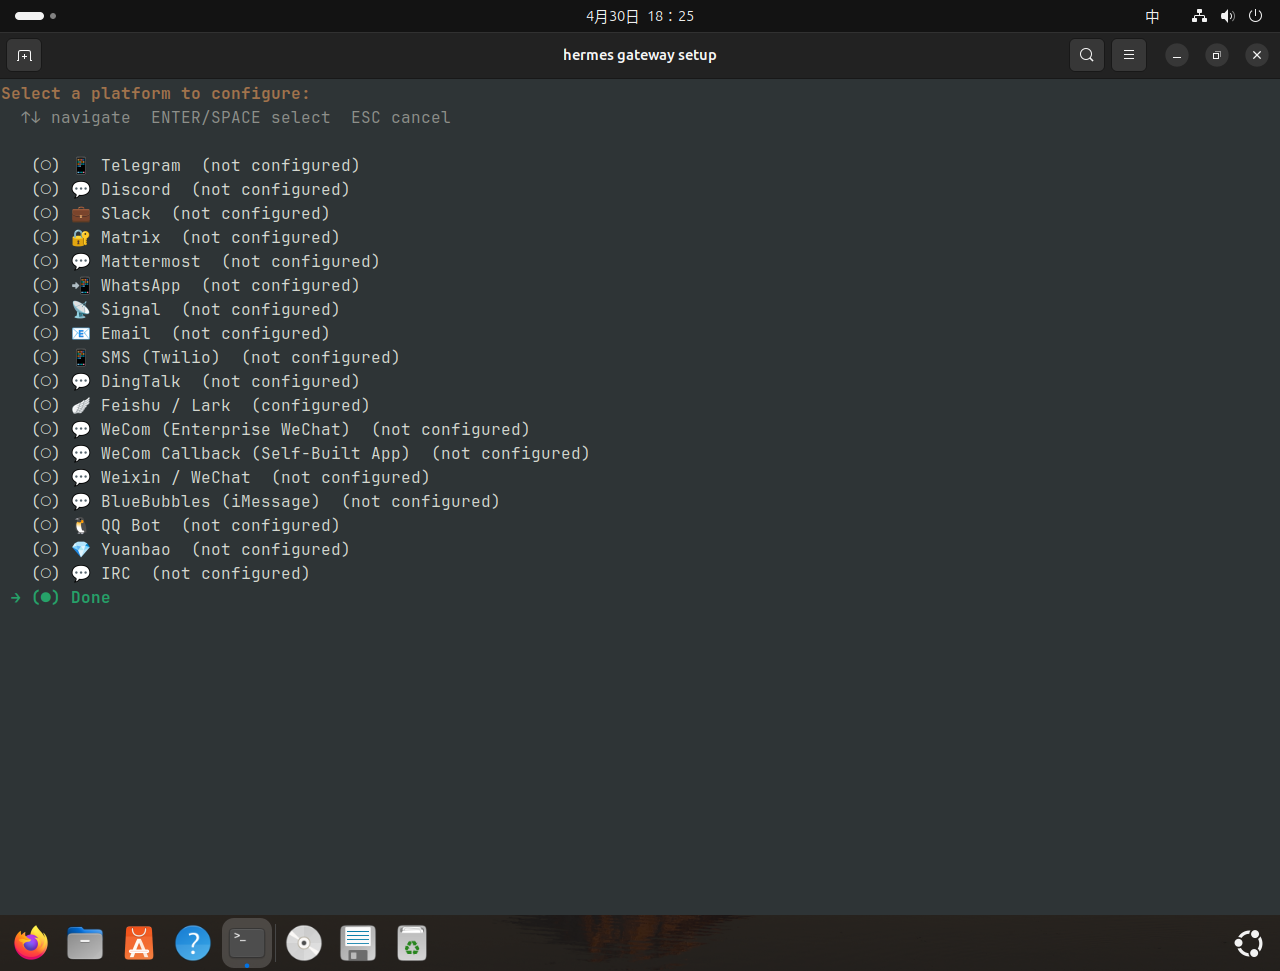The height and width of the screenshot is (971, 1280).
Task: Open Firefox from the dock
Action: pyautogui.click(x=31, y=943)
